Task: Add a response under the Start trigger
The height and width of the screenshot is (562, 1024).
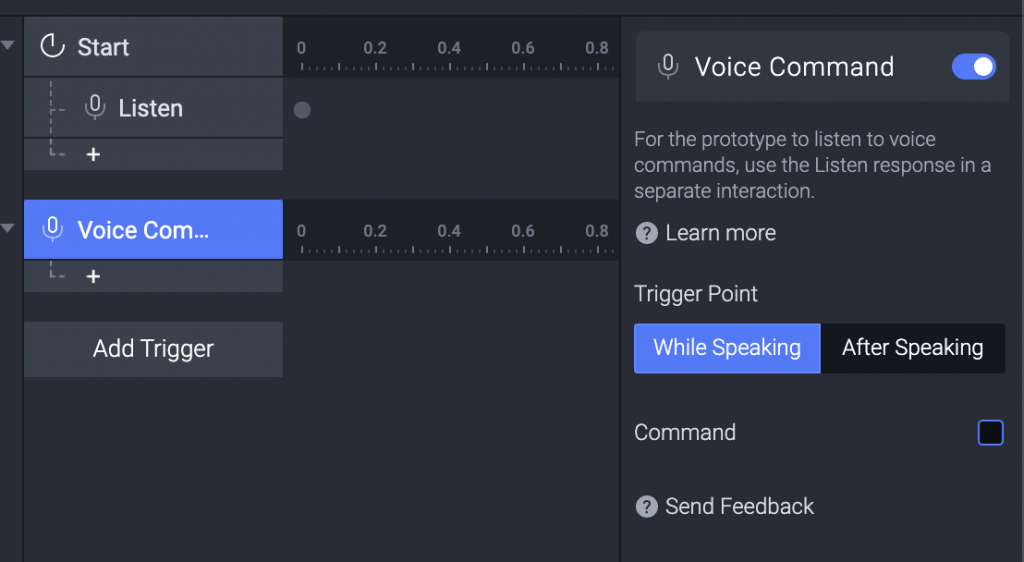Action: pos(93,155)
